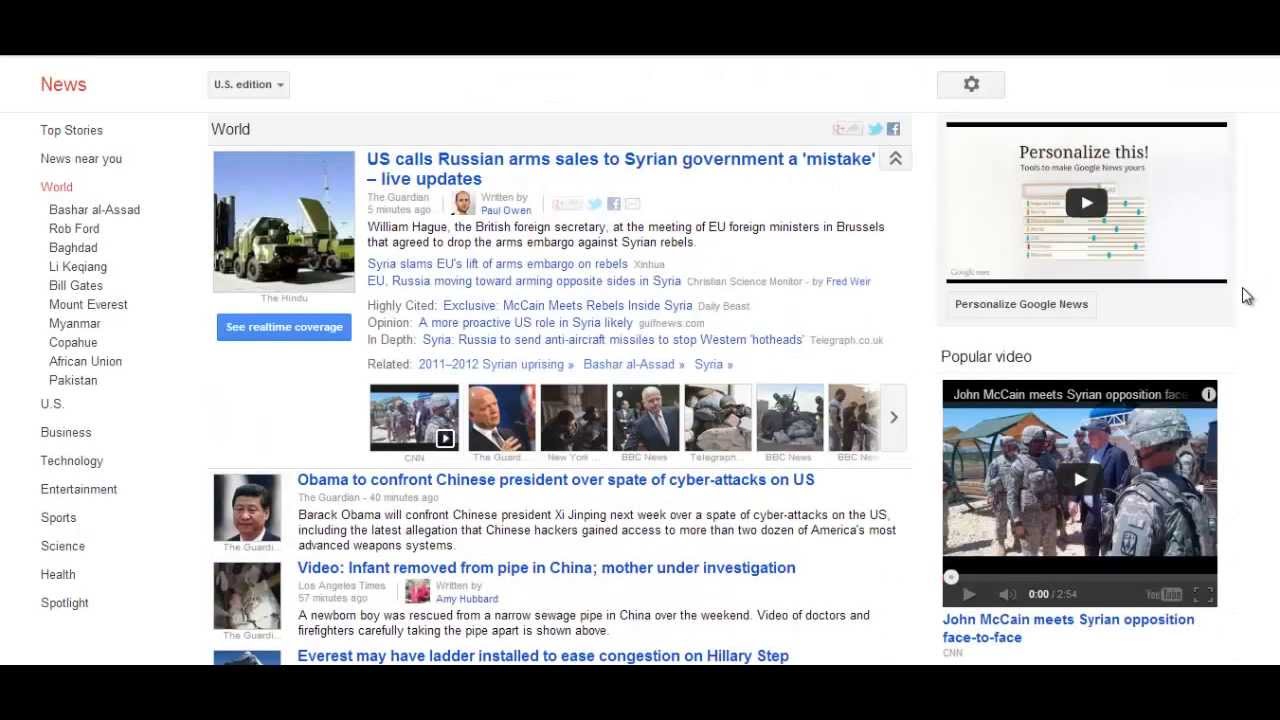Open the U.S. edition dropdown
This screenshot has height=720, width=1280.
click(x=249, y=85)
